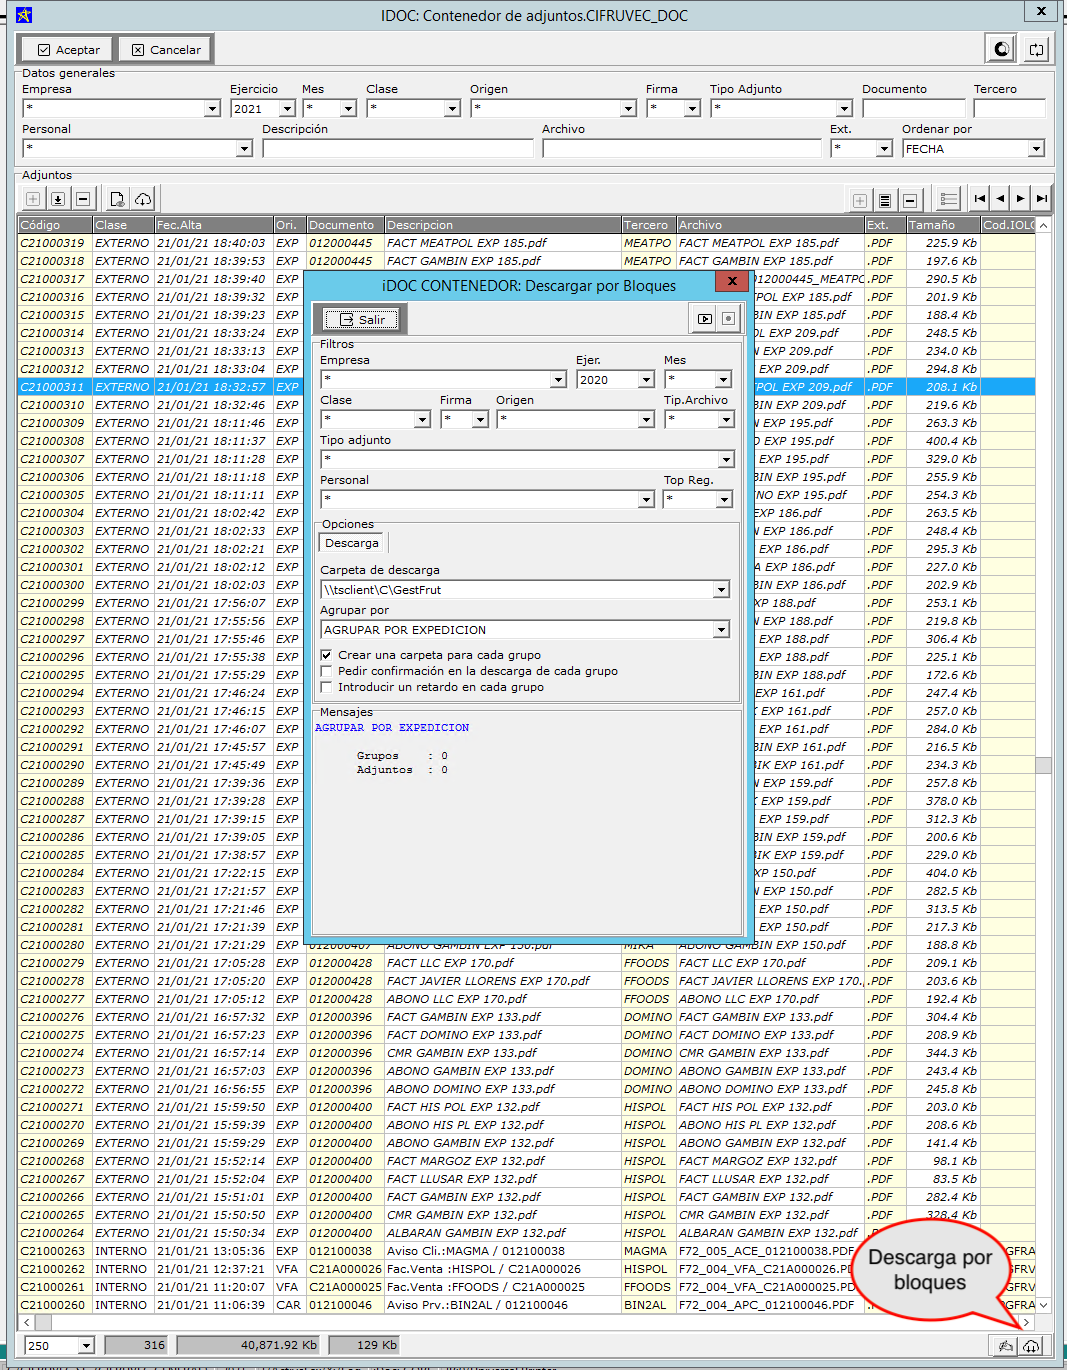The width and height of the screenshot is (1067, 1370).
Task: Go to last record using navigation arrow
Action: (1041, 199)
